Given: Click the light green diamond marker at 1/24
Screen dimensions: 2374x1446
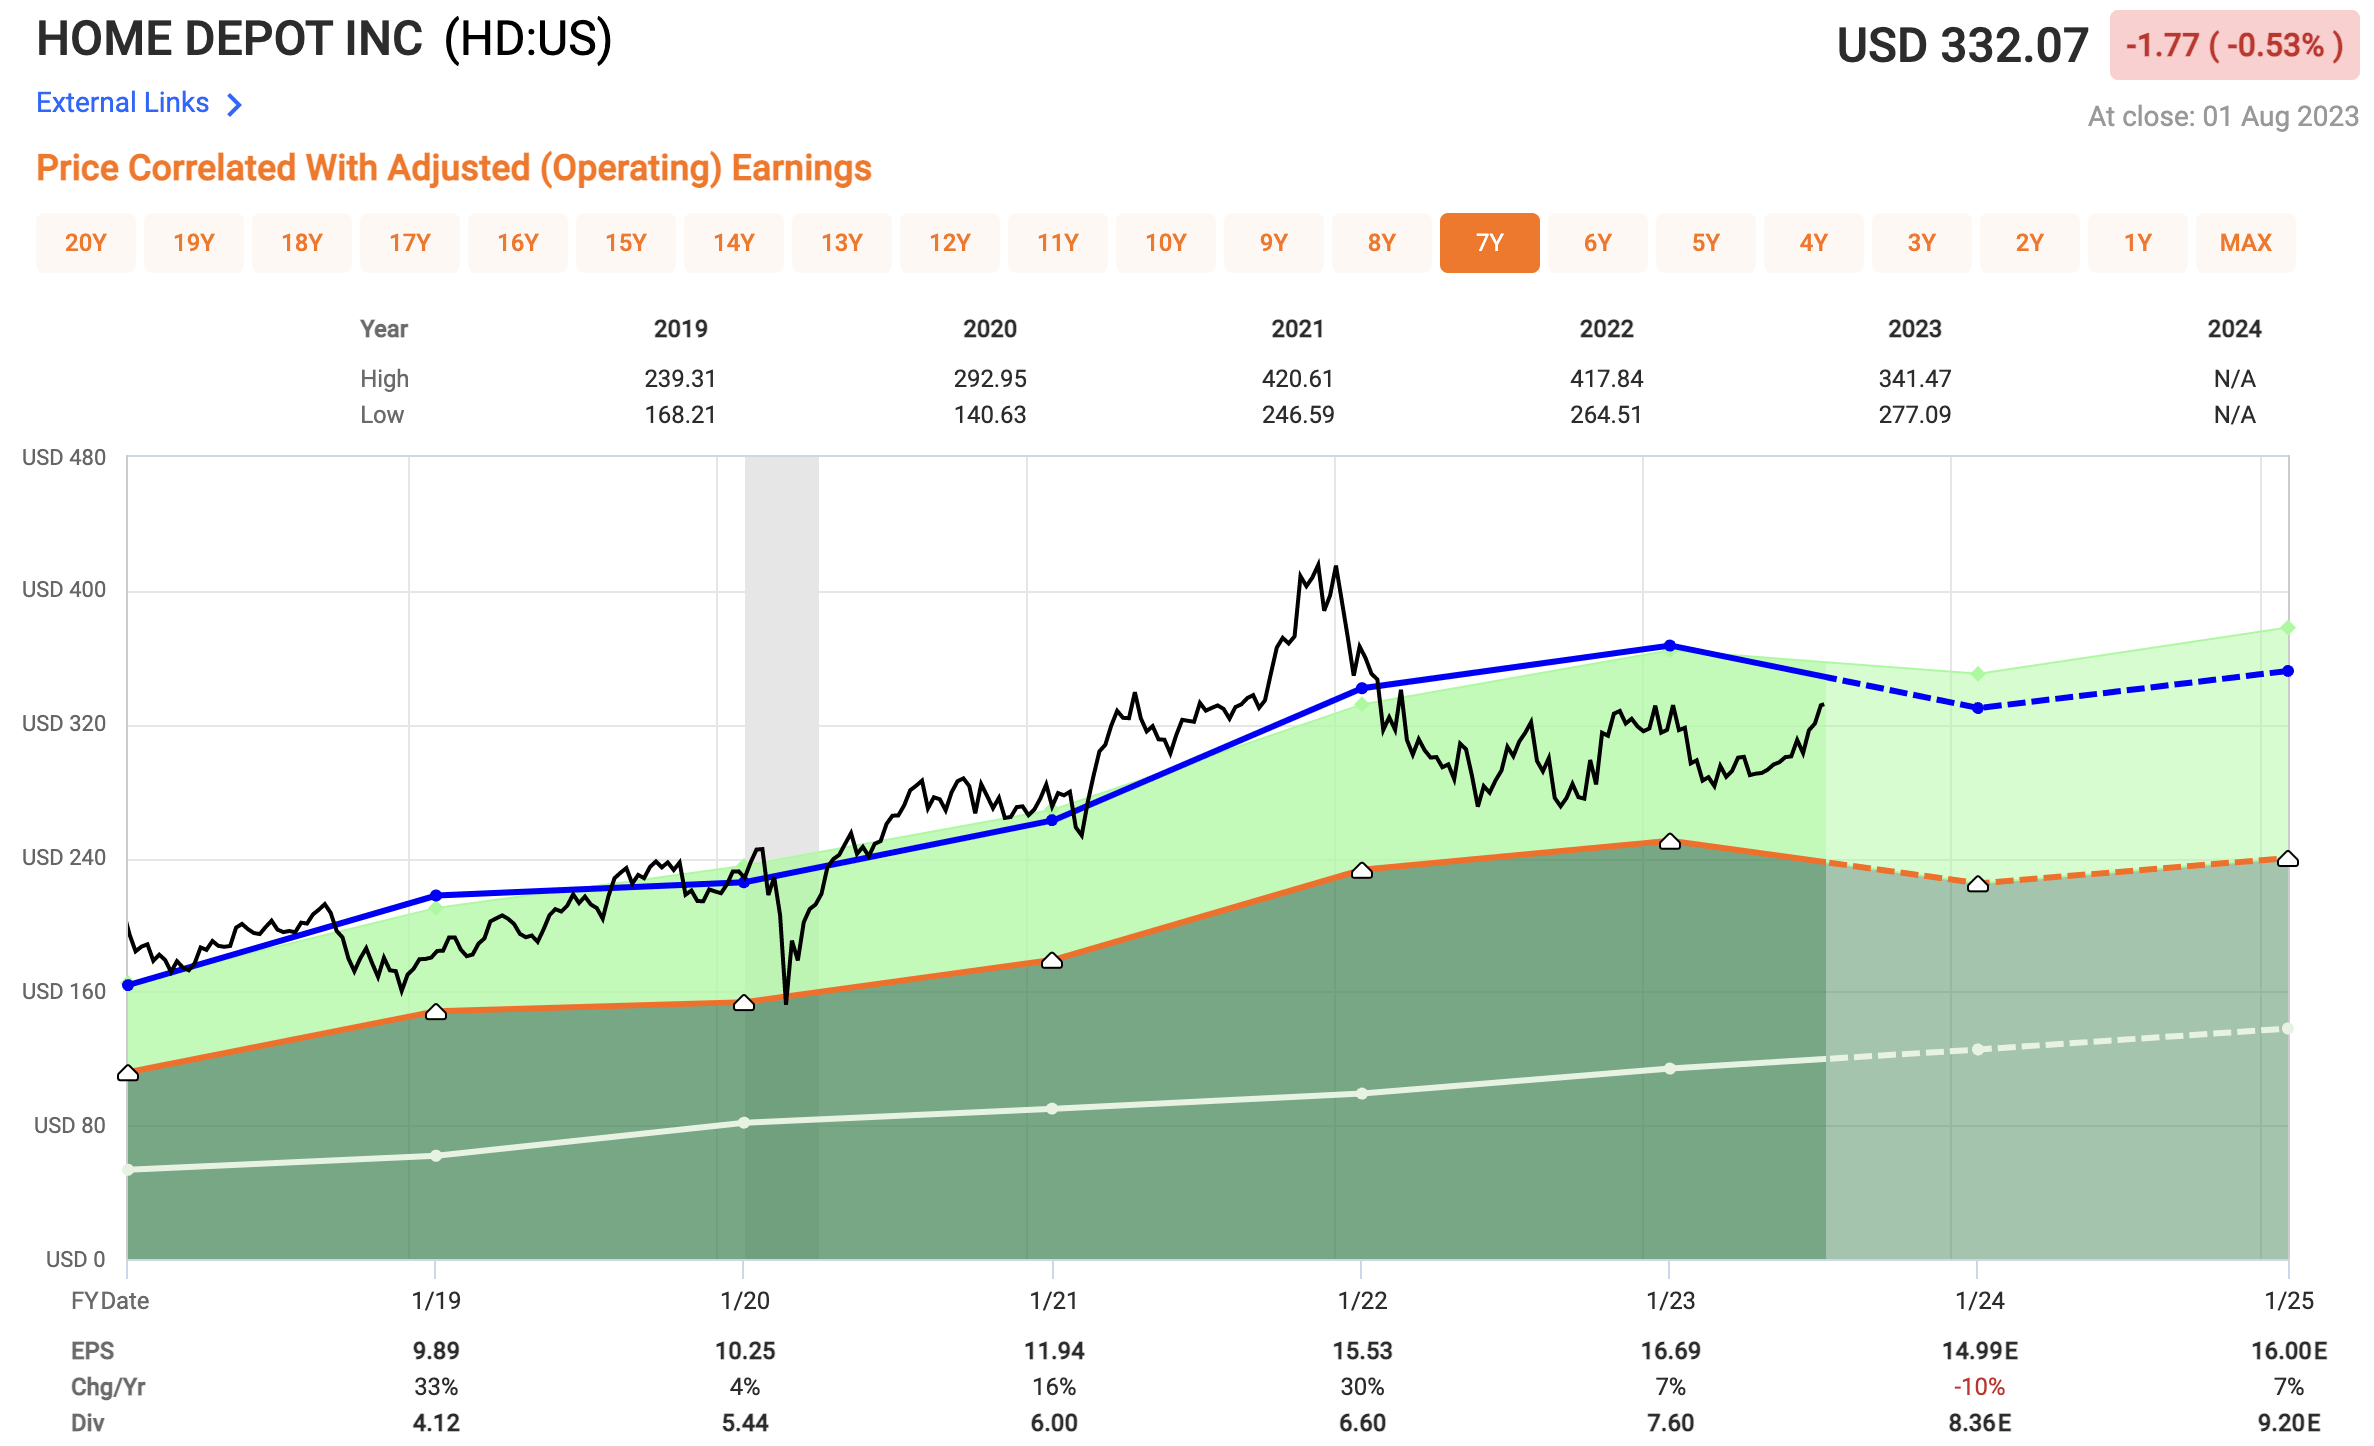Looking at the screenshot, I should click(x=1978, y=674).
